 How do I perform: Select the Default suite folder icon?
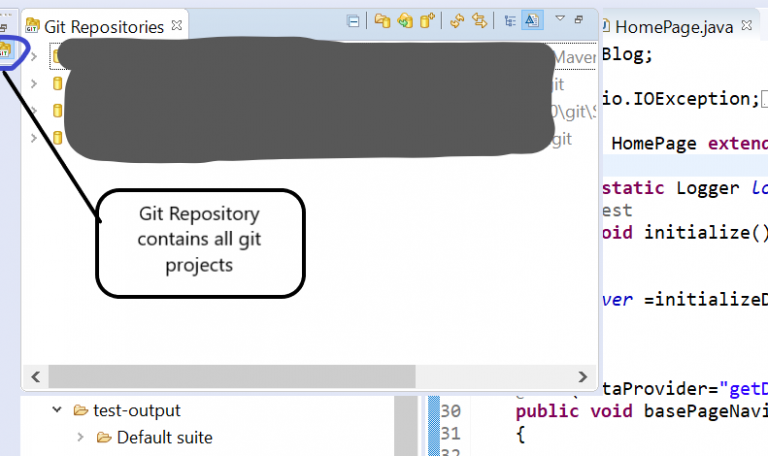[104, 437]
